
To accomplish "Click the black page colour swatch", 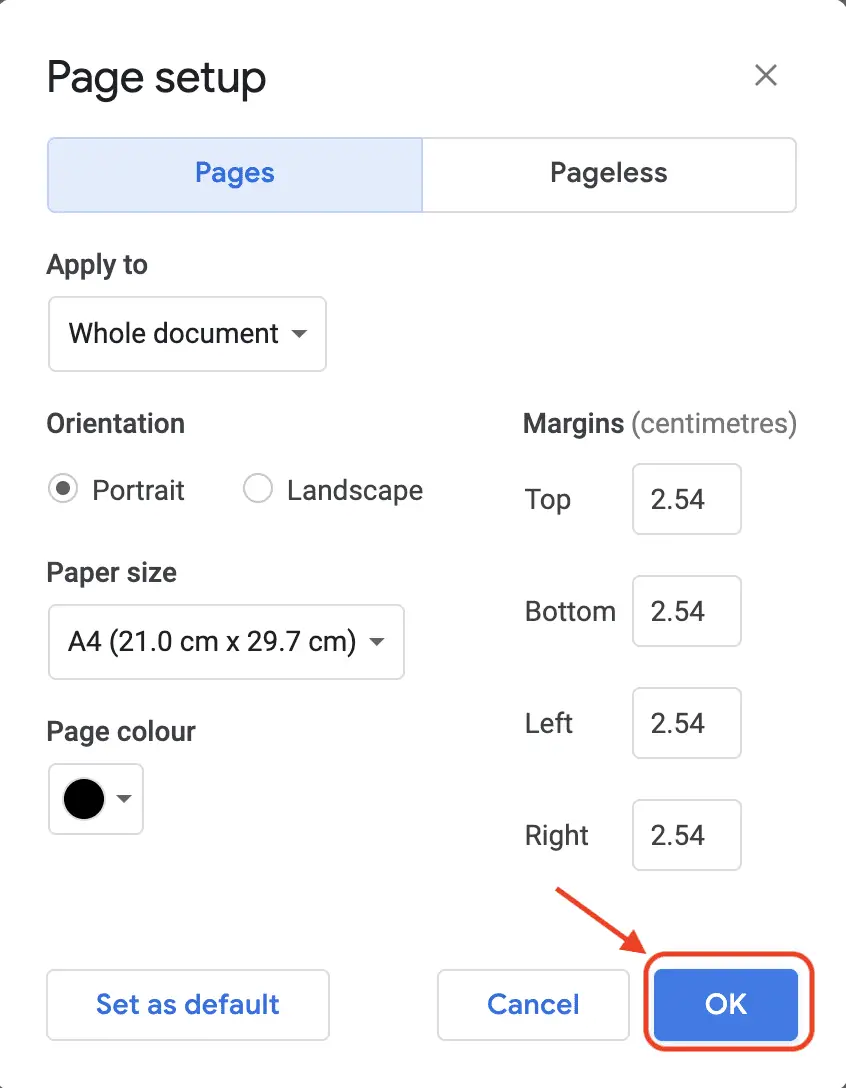I will [x=84, y=799].
